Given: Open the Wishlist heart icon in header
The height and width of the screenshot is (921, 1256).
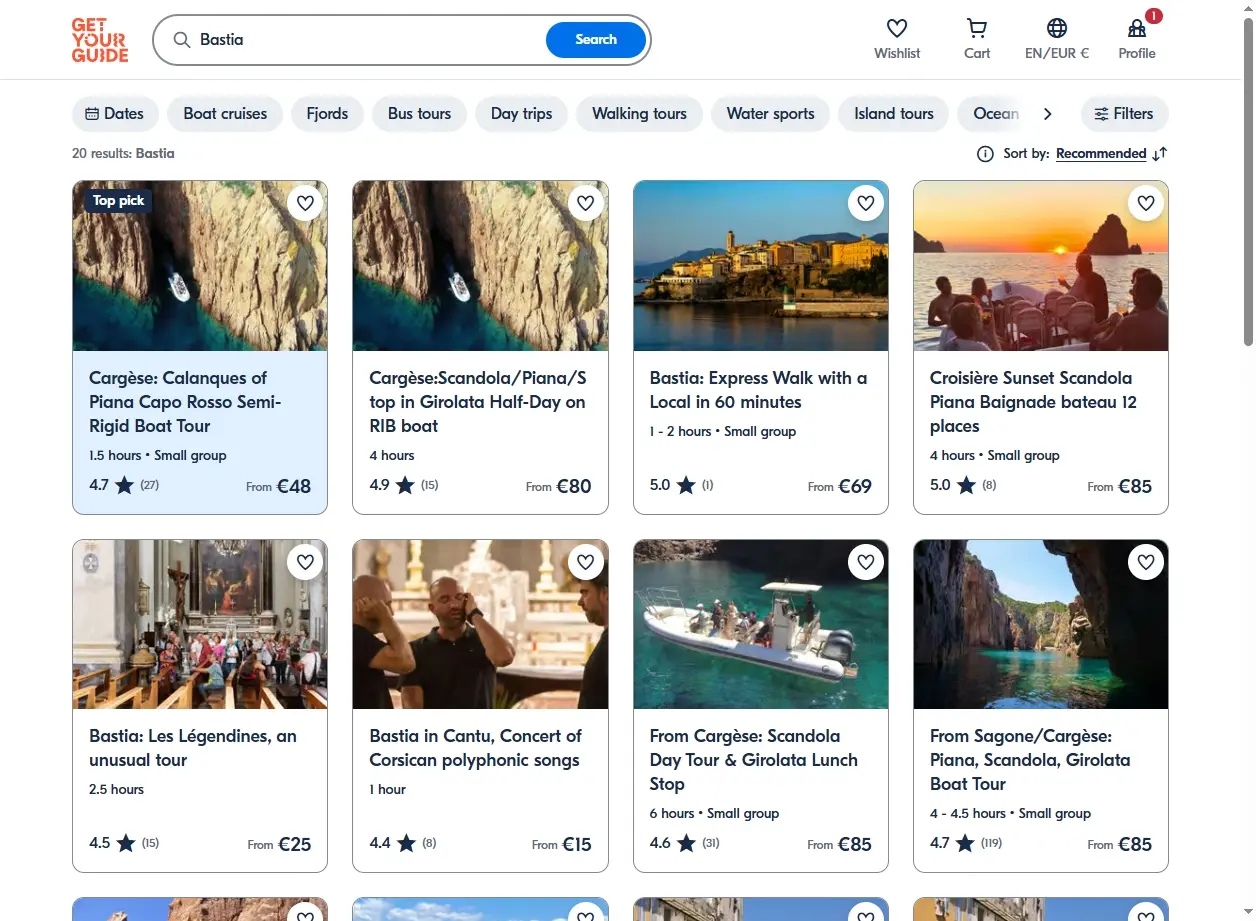Looking at the screenshot, I should click(897, 28).
